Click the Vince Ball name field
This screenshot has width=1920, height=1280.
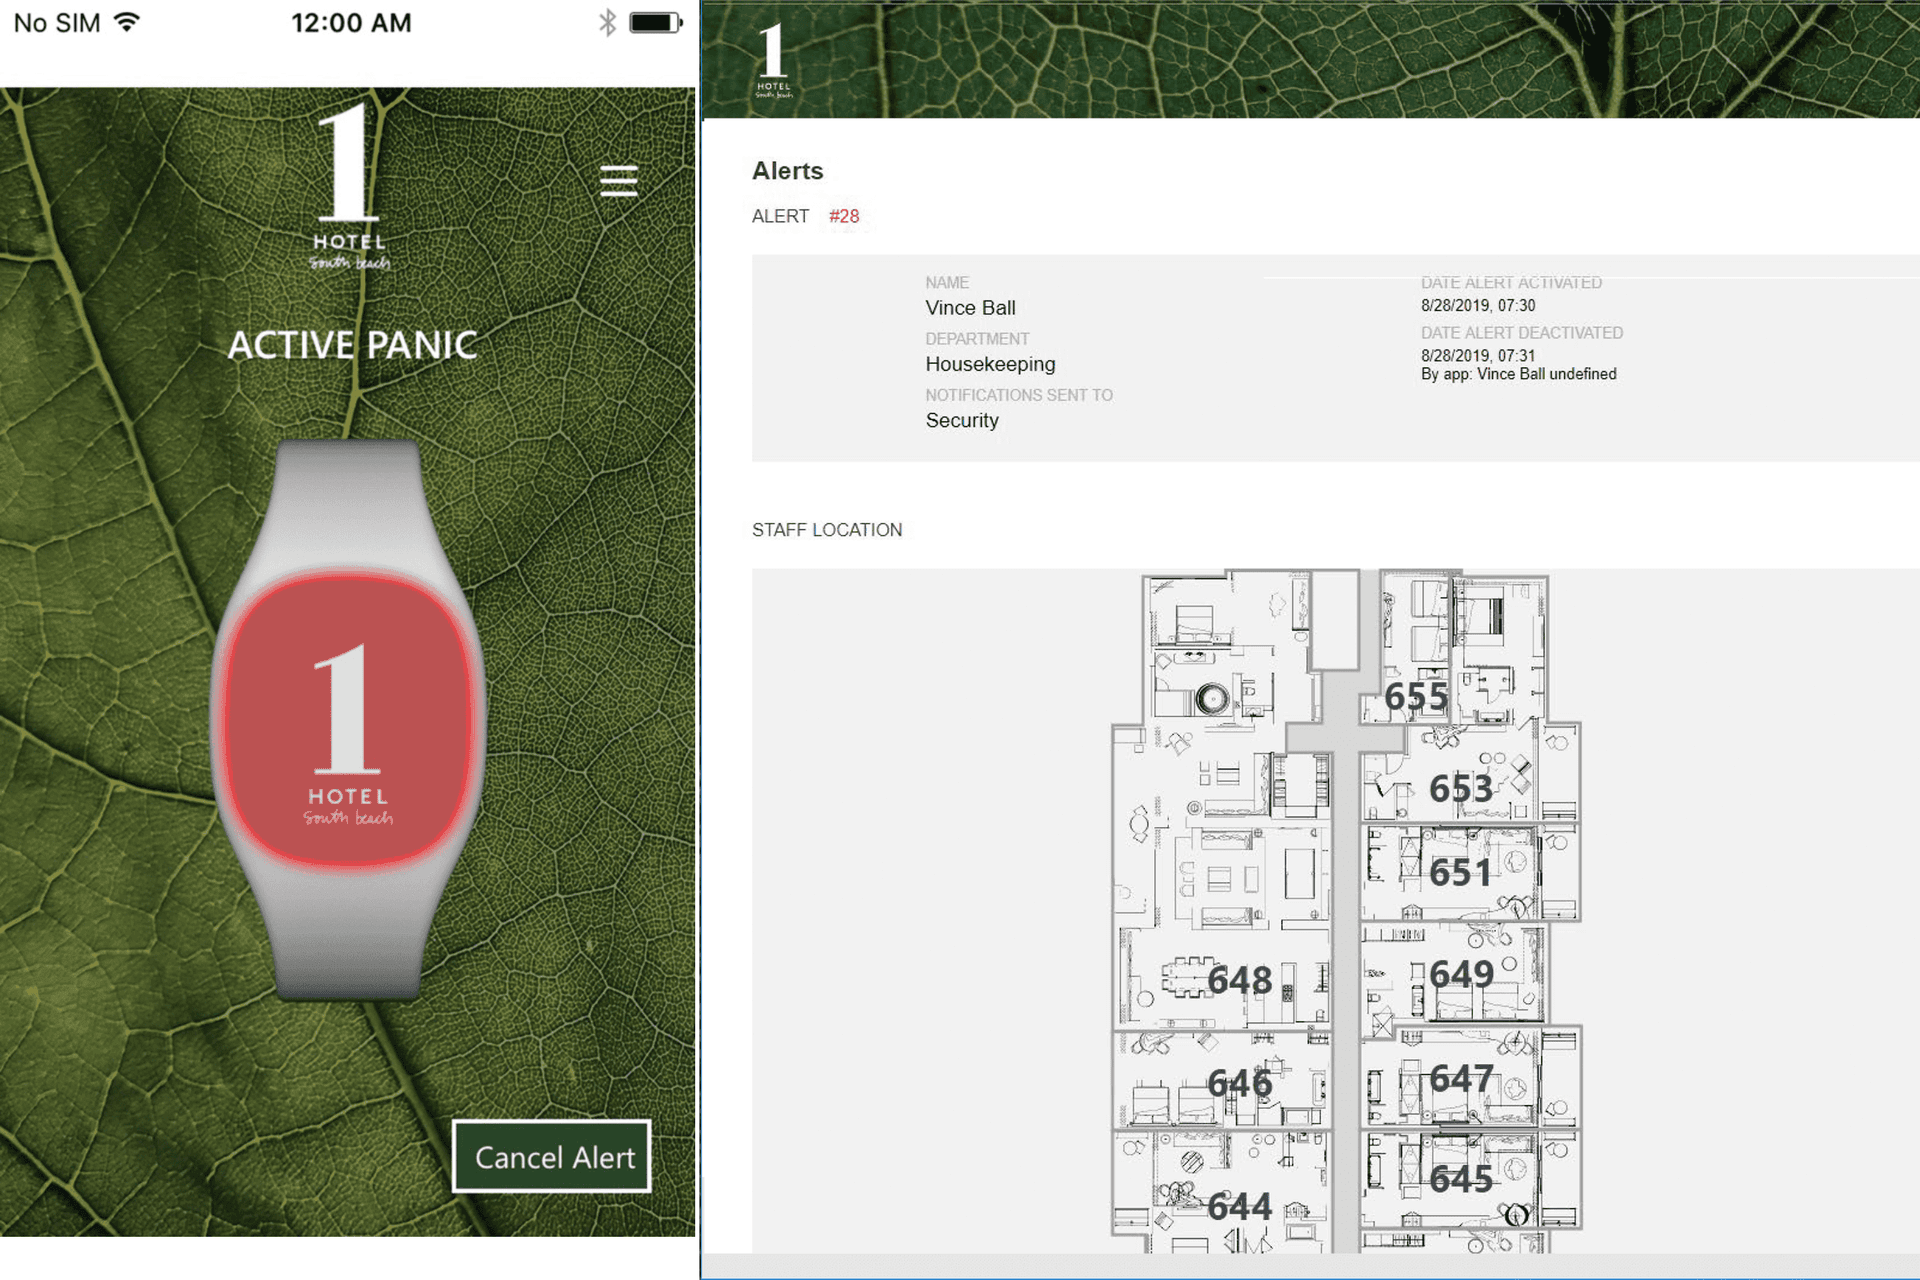coord(969,308)
